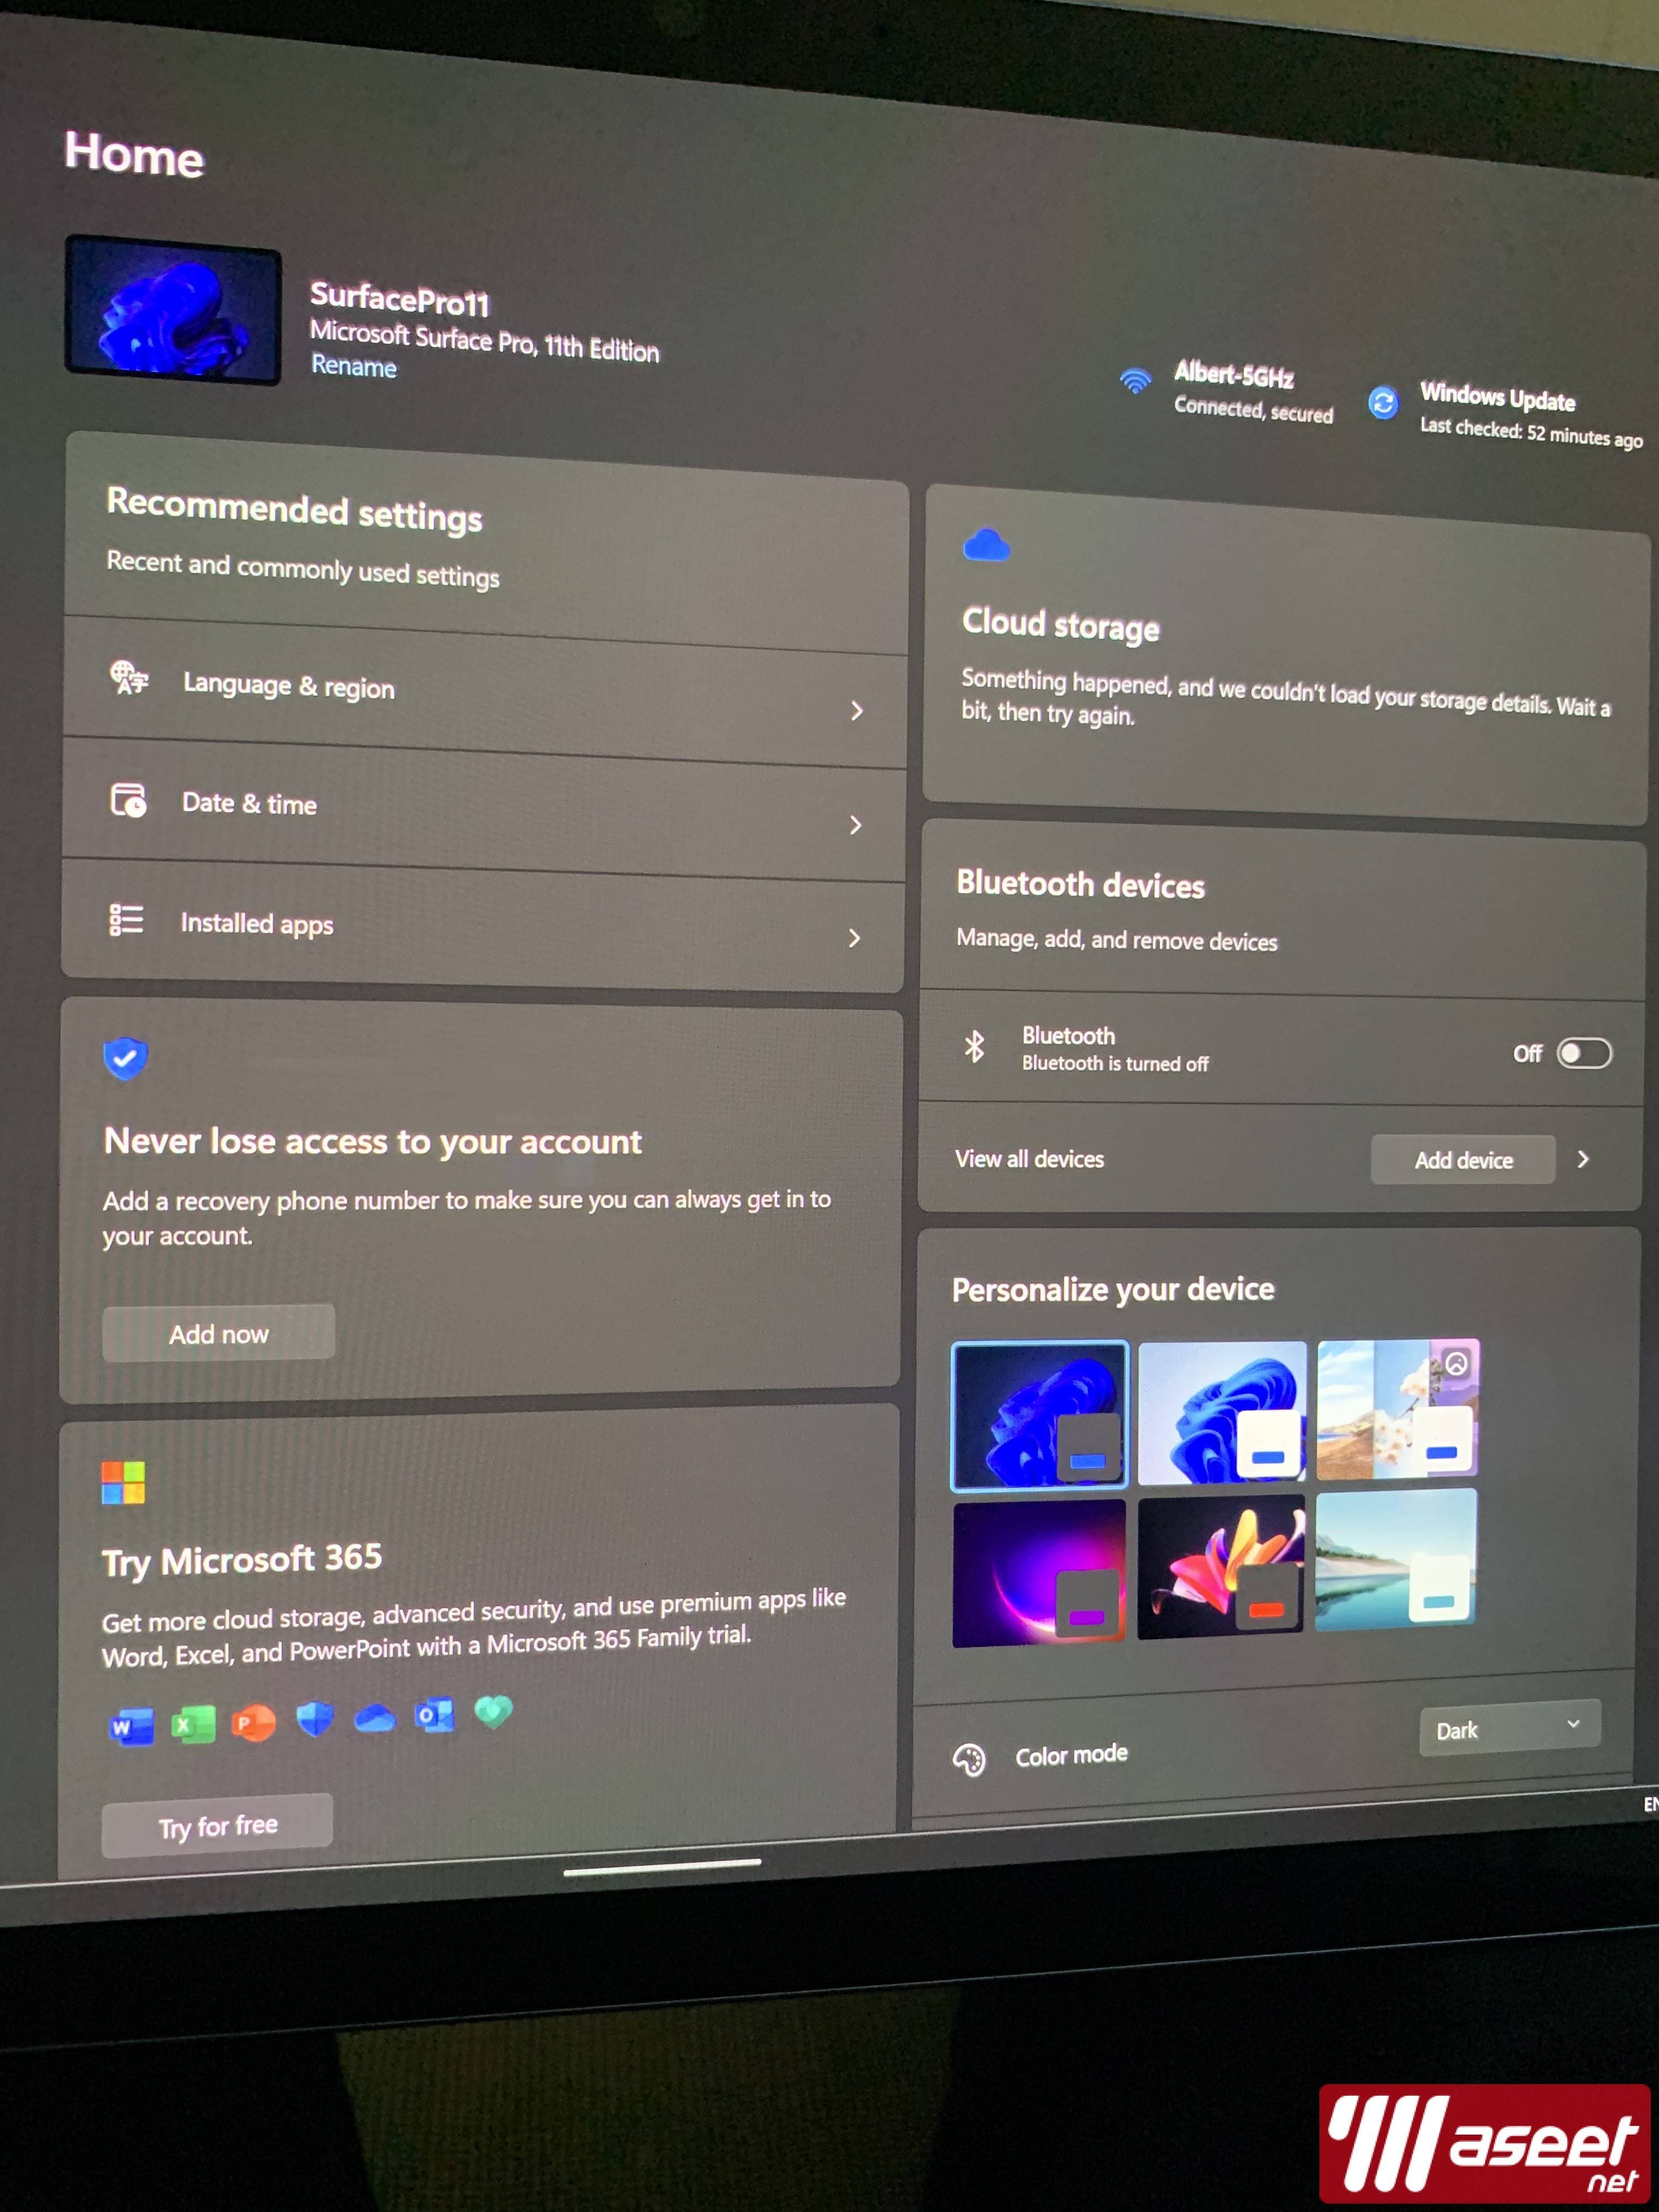Select the Spotlight landscape collage theme
Image resolution: width=1659 pixels, height=2212 pixels.
[x=1397, y=1408]
